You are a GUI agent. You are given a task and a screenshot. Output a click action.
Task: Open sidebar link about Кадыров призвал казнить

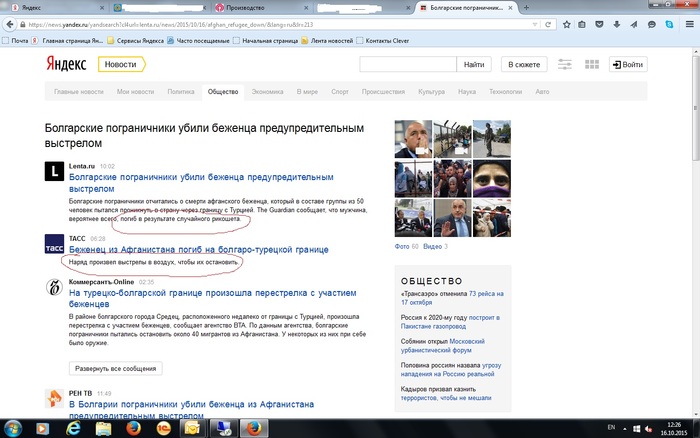click(446, 393)
